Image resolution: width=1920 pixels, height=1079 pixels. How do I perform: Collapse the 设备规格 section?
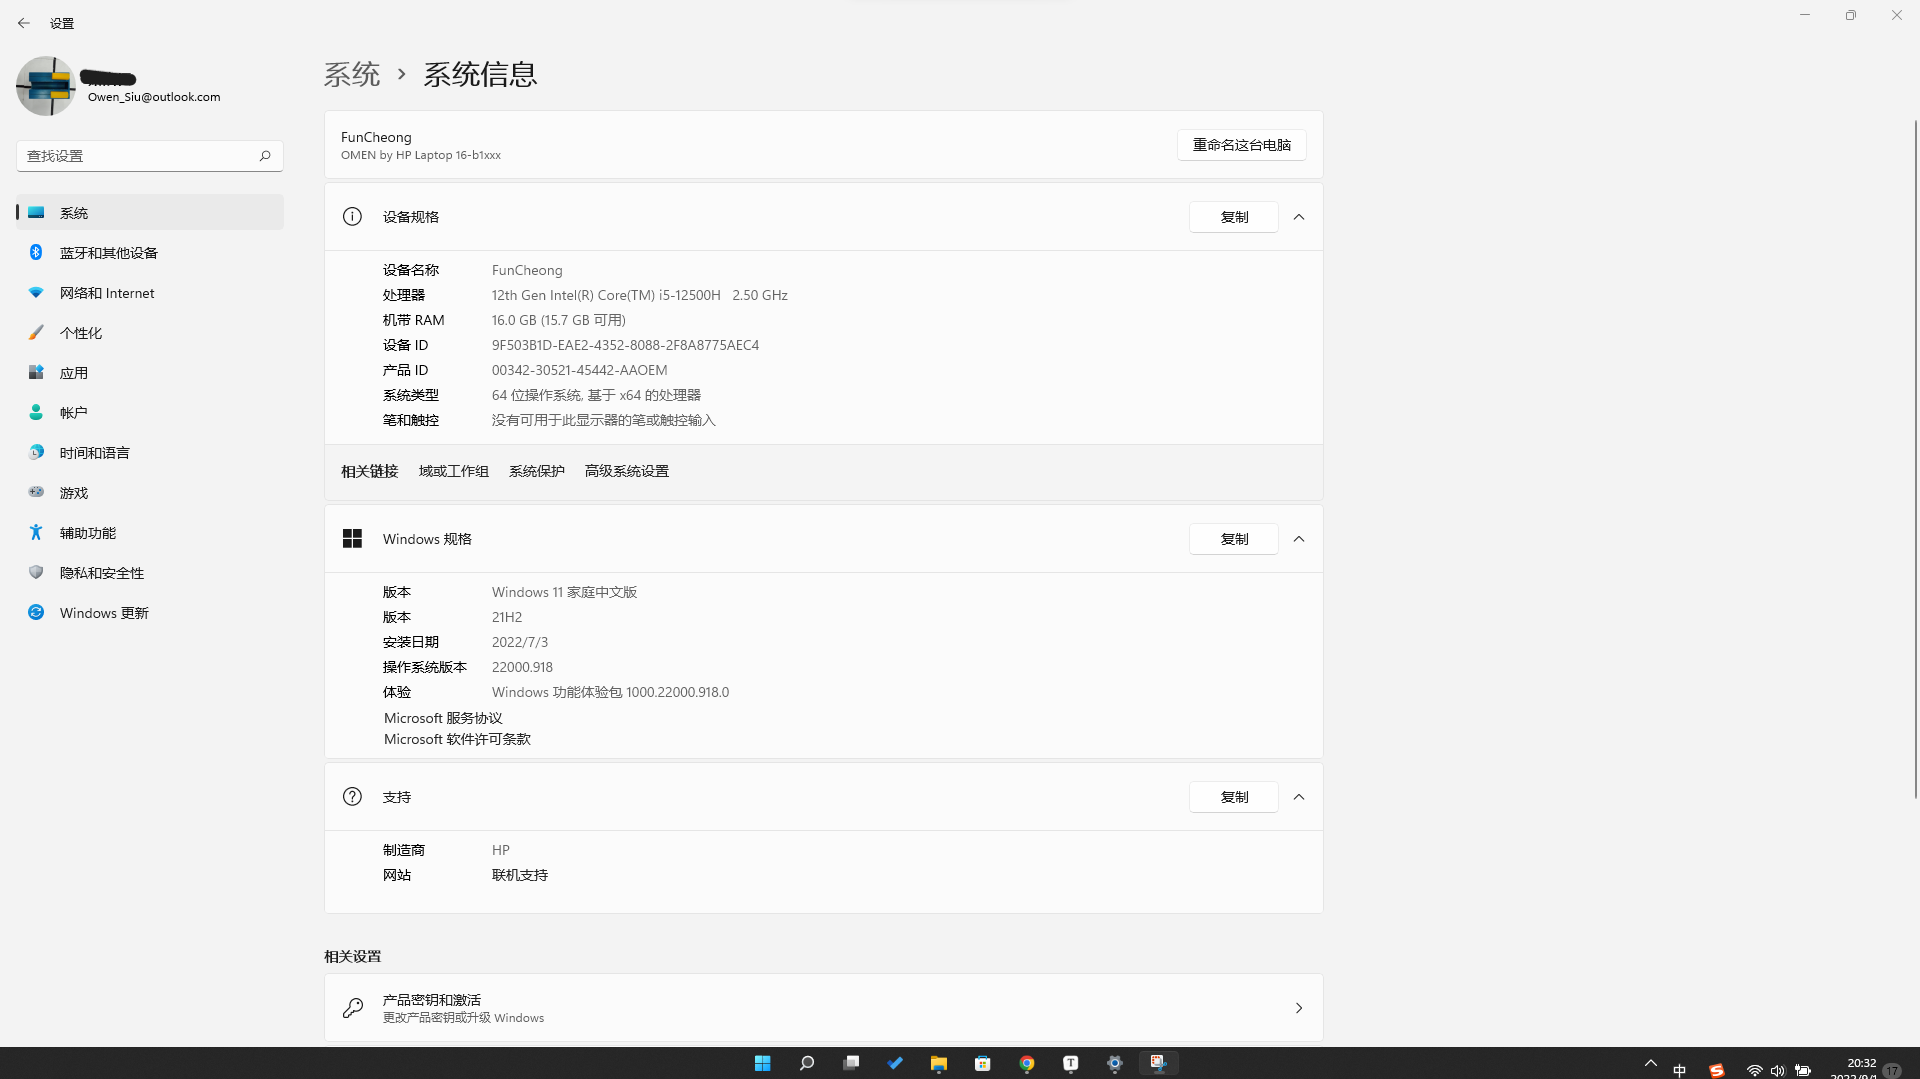tap(1299, 217)
